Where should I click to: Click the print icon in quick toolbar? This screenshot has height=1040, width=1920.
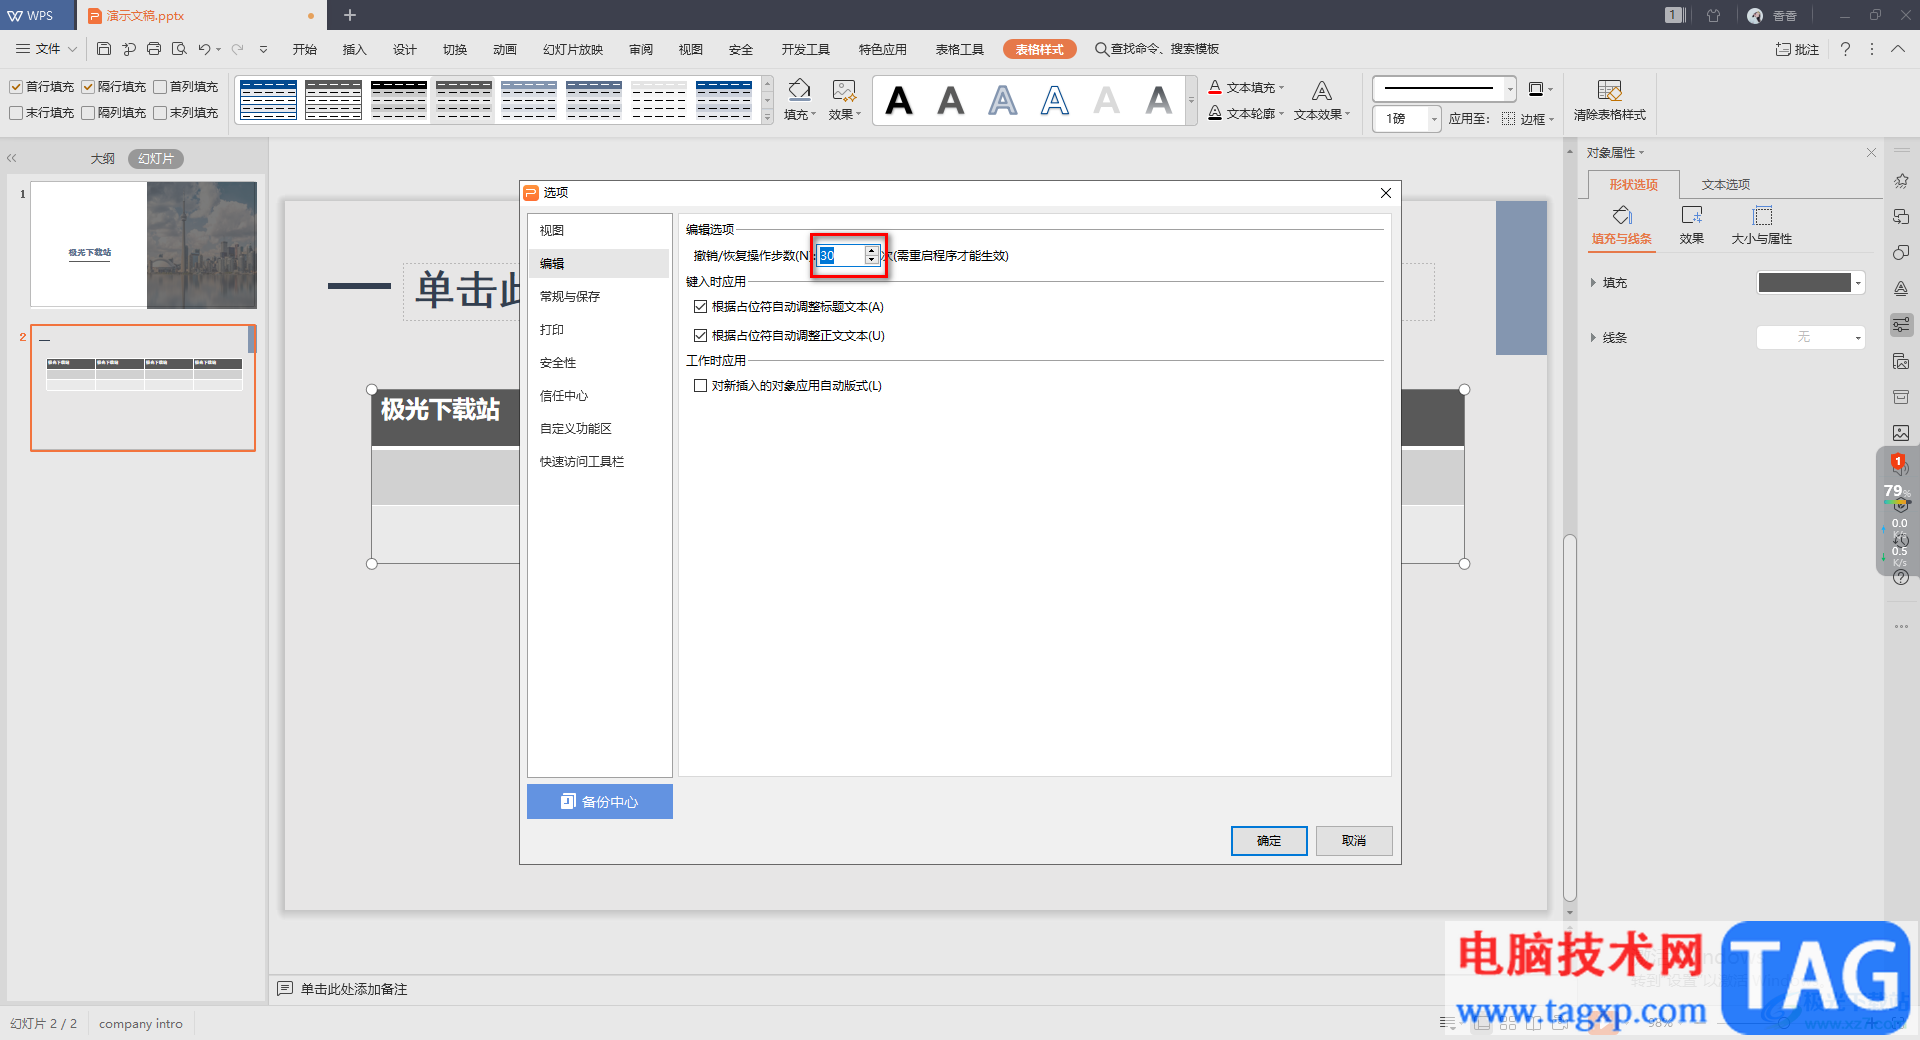(154, 49)
